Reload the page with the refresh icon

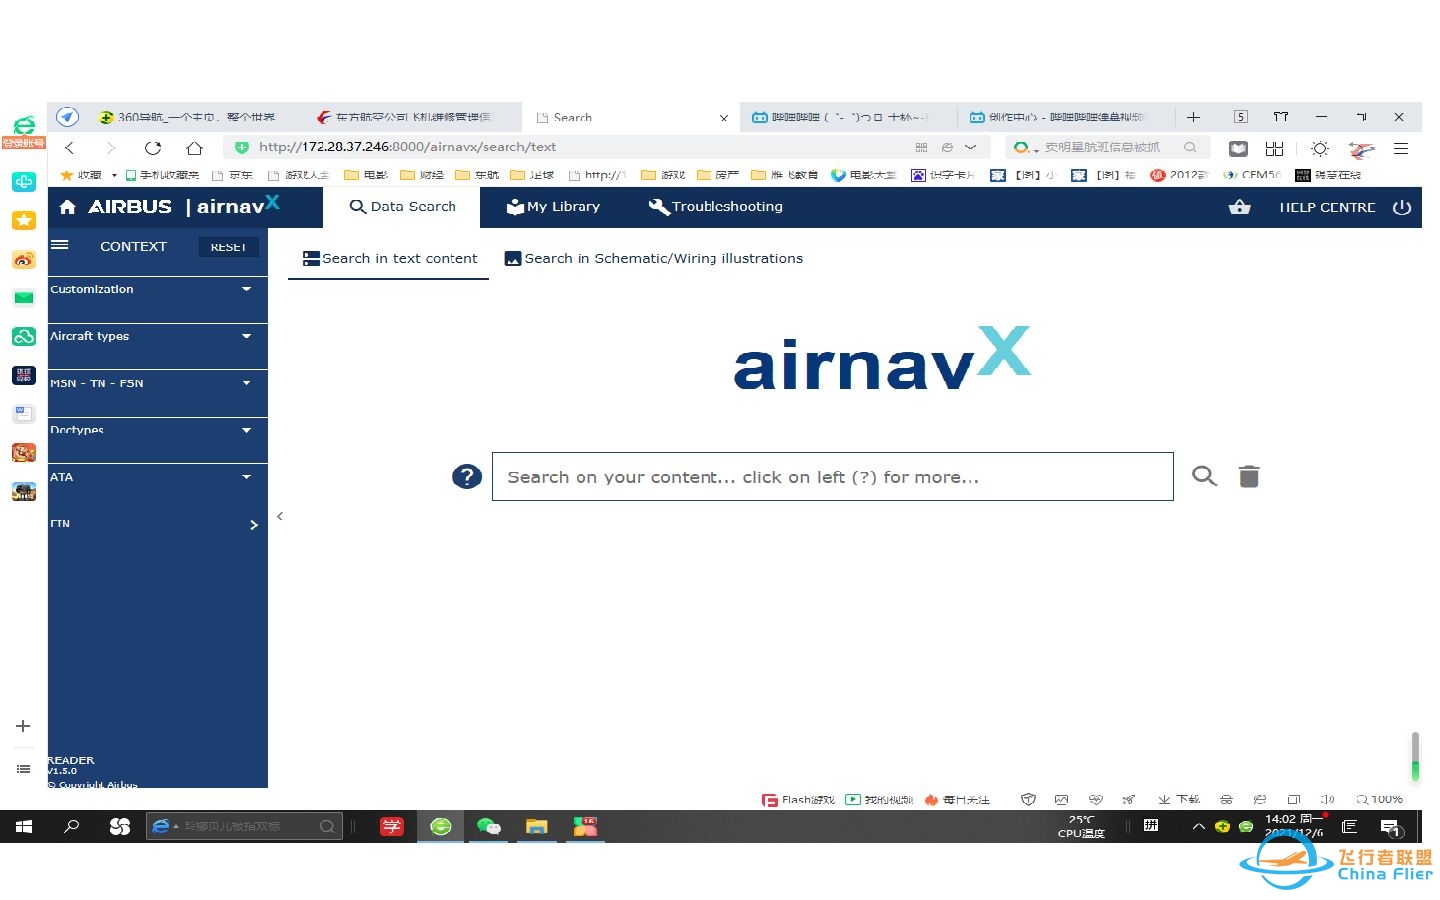pos(152,147)
